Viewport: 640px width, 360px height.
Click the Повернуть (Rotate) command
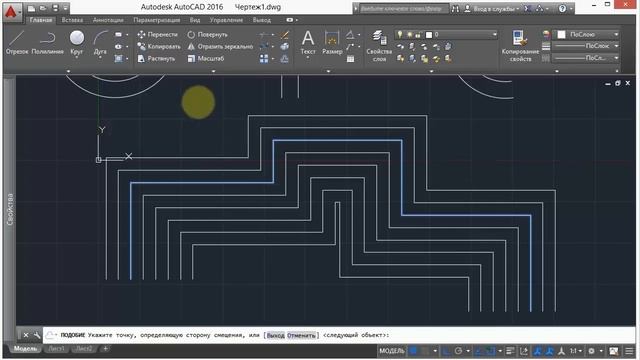(x=207, y=35)
